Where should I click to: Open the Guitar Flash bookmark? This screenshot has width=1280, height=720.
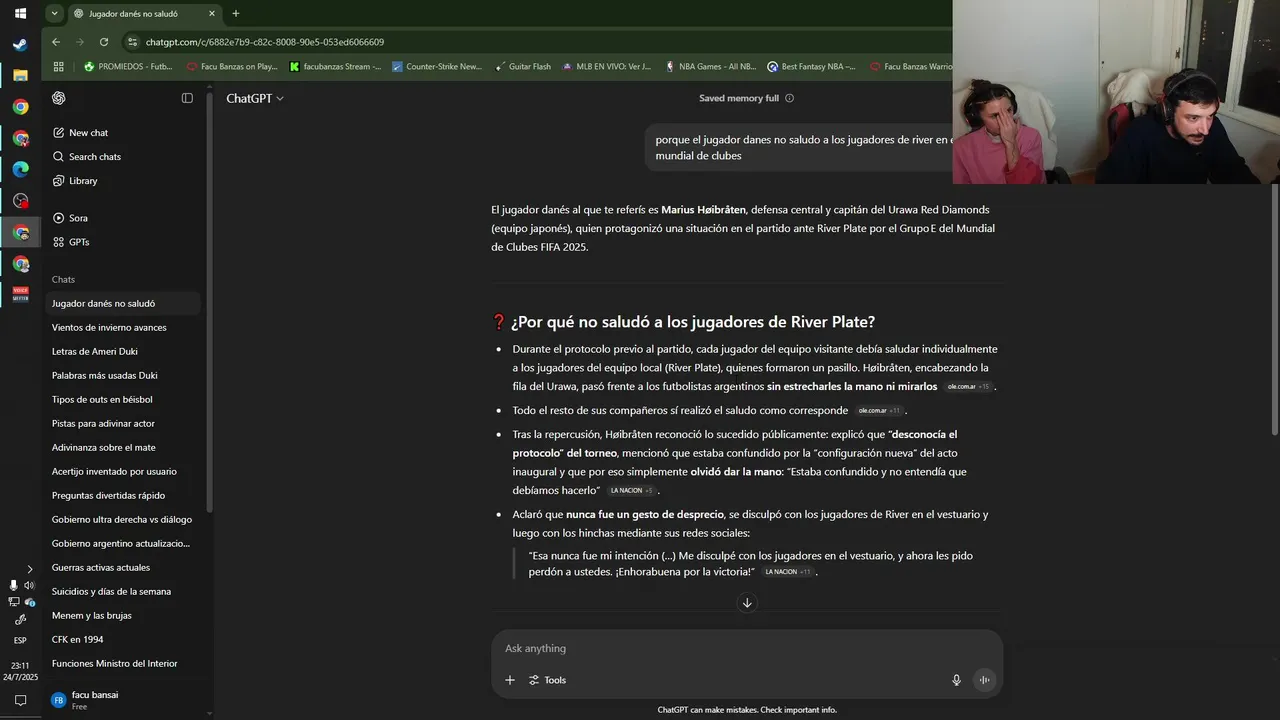pyautogui.click(x=522, y=67)
